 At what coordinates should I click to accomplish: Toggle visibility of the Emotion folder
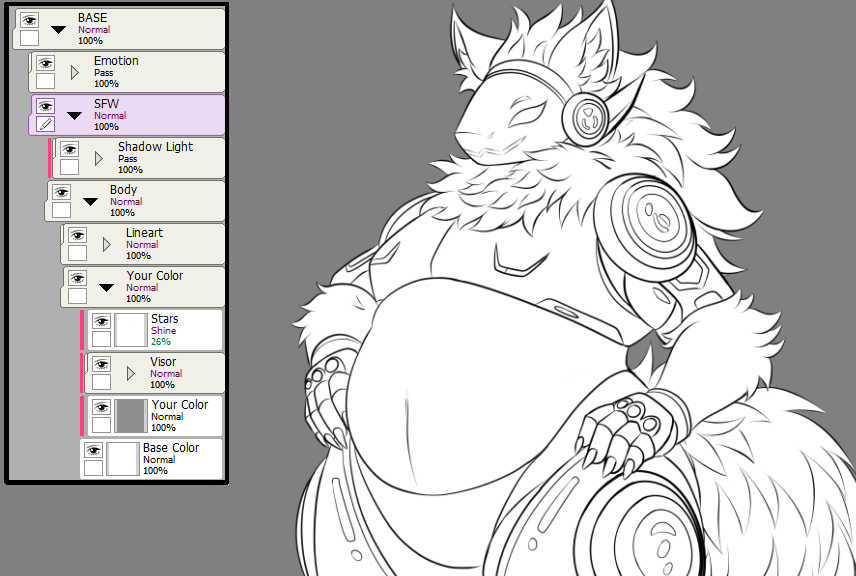(x=45, y=64)
